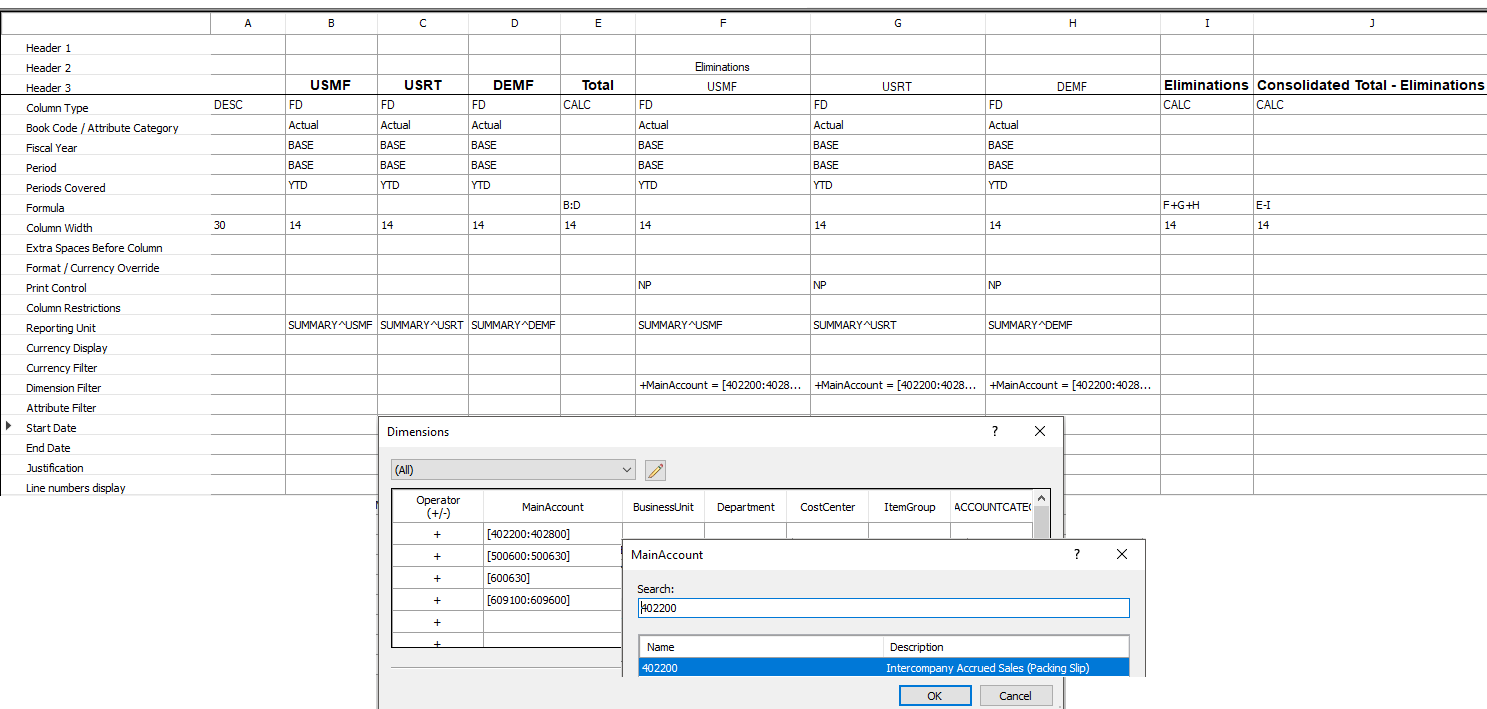
Task: Click the Department column header
Action: click(x=746, y=507)
